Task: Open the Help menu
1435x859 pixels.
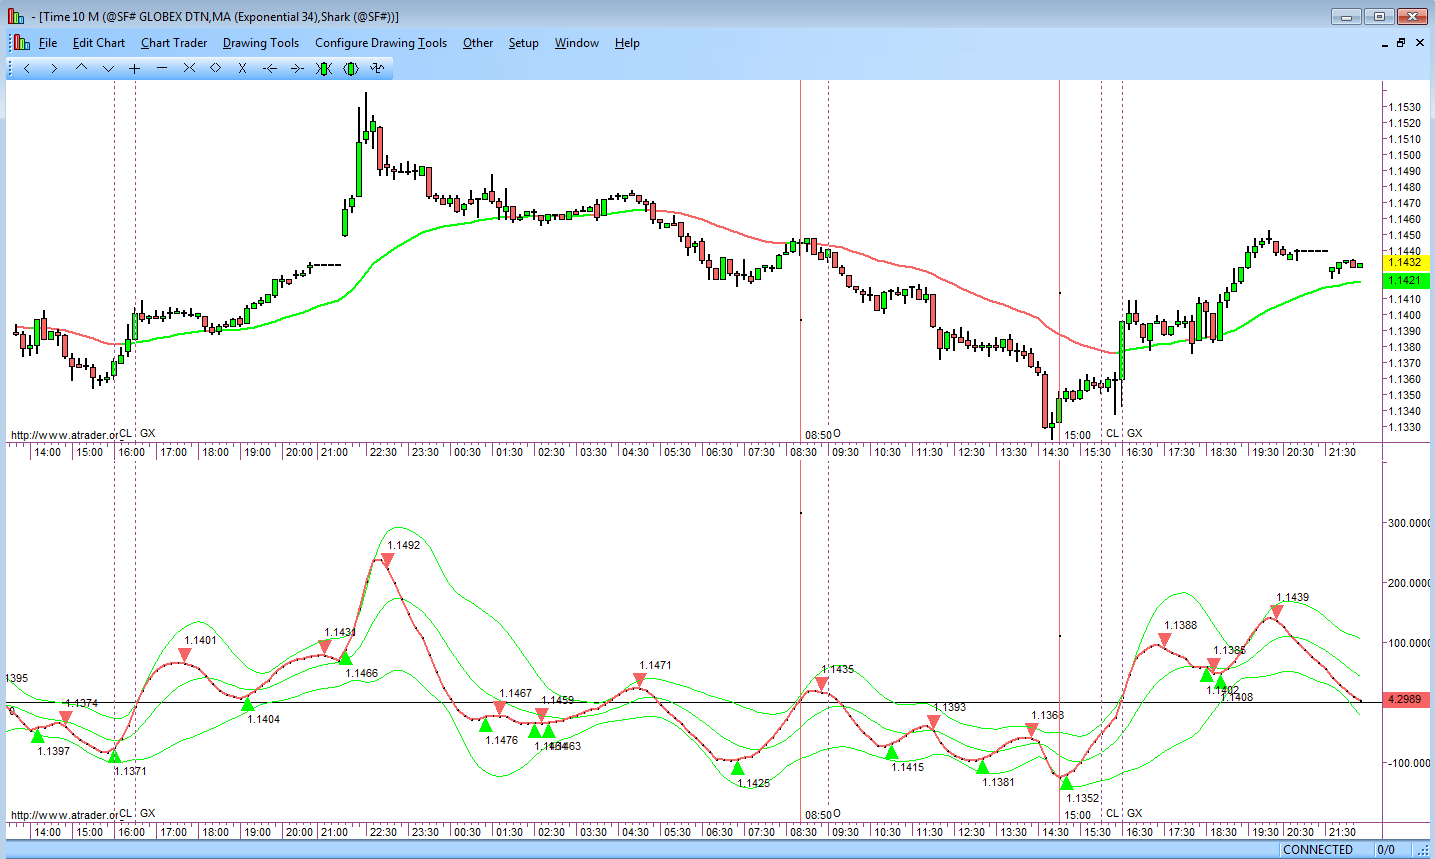Action: point(627,43)
